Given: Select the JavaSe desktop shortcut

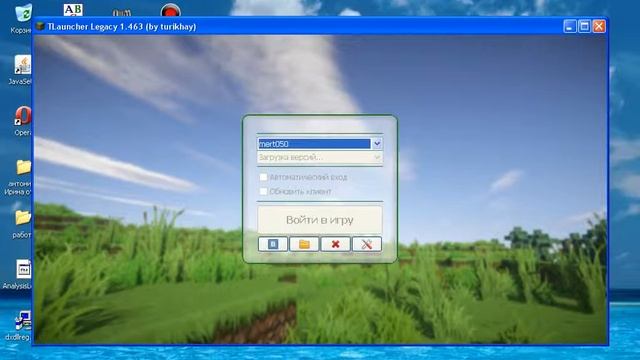Looking at the screenshot, I should (21, 69).
